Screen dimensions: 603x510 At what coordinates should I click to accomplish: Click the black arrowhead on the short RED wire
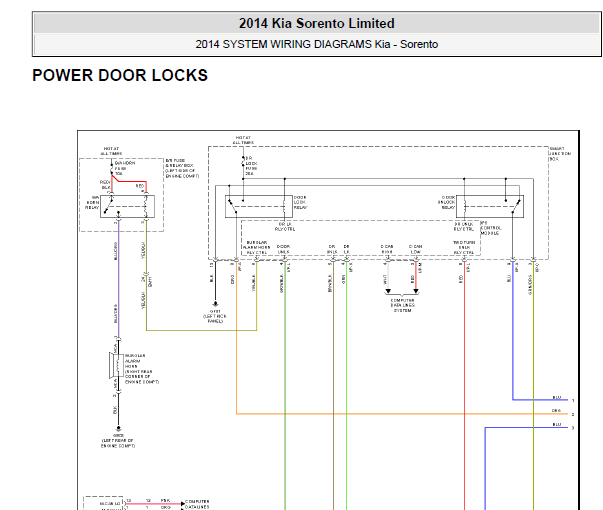(416, 291)
